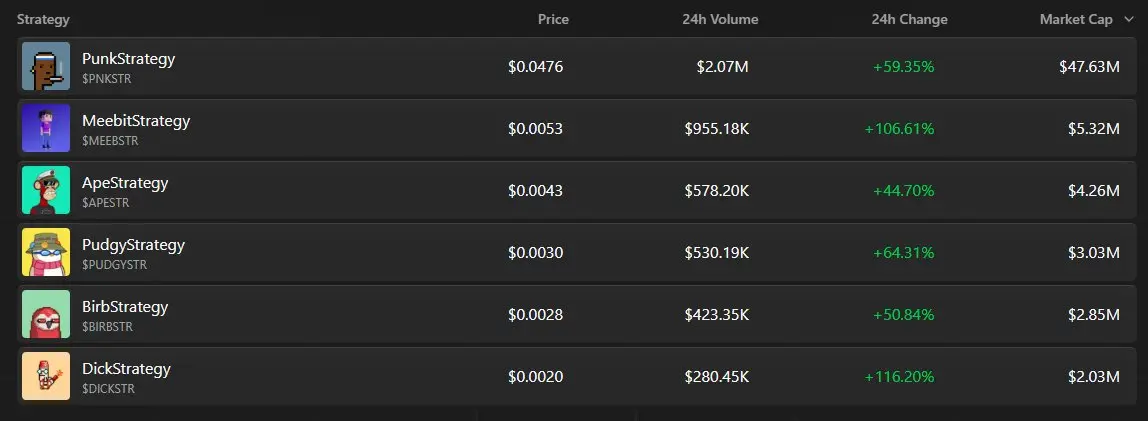Select PunkStrategy's $0.0476 price cell
Viewport: 1148px width, 421px height.
pyautogui.click(x=536, y=67)
